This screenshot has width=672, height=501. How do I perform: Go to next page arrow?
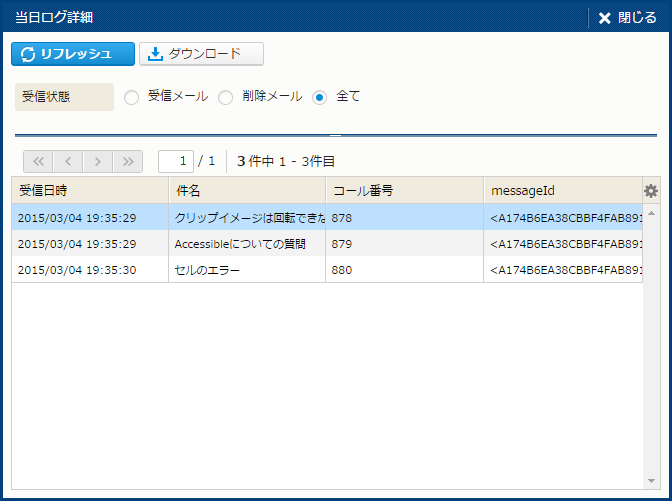coord(98,161)
